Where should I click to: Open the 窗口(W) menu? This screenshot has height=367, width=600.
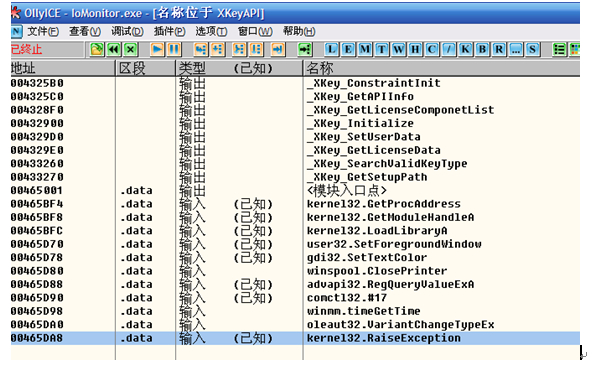coord(255,31)
